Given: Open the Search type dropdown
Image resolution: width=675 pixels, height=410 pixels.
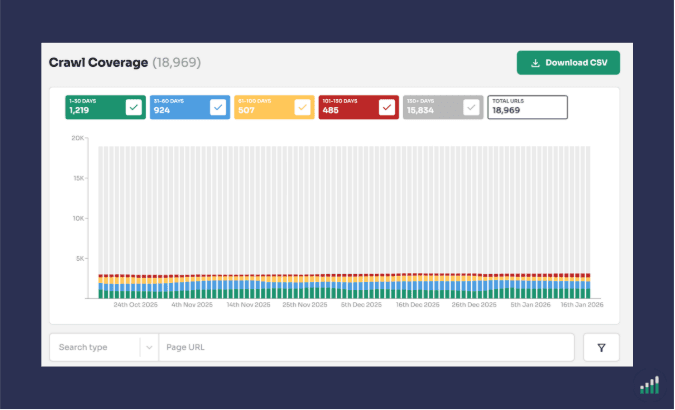Looking at the screenshot, I should [x=96, y=347].
